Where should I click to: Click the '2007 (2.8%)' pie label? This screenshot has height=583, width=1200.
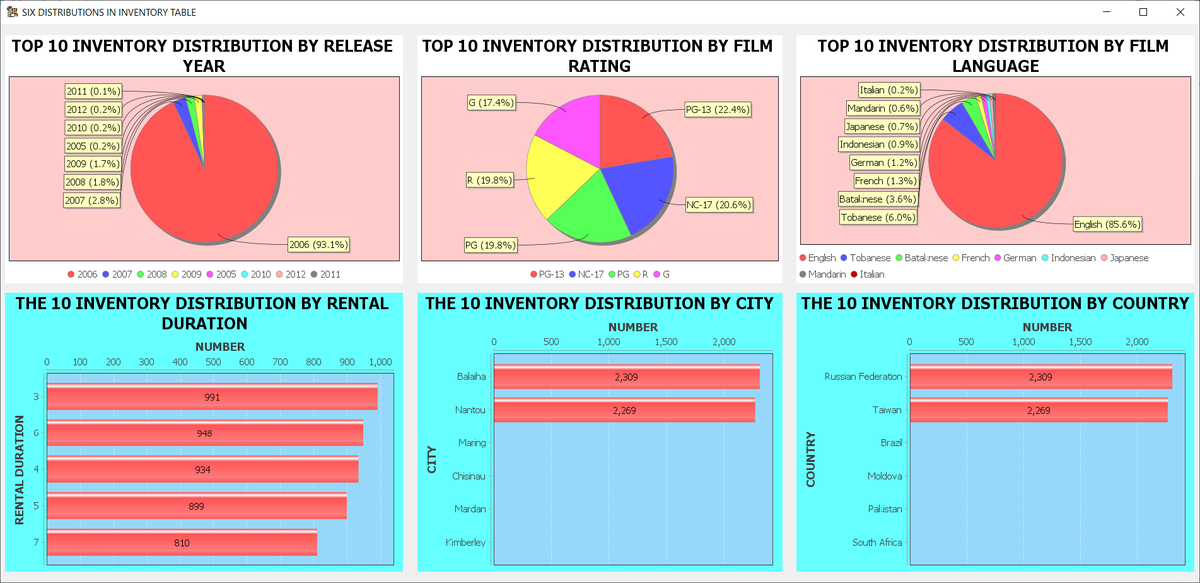click(x=93, y=200)
